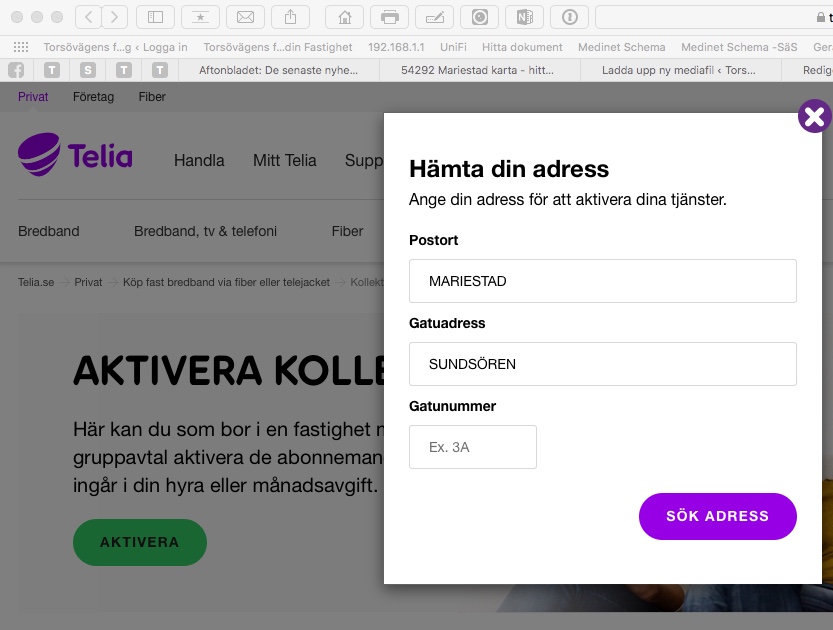
Task: Switch to the Aftonbladet tab
Action: pos(279,70)
